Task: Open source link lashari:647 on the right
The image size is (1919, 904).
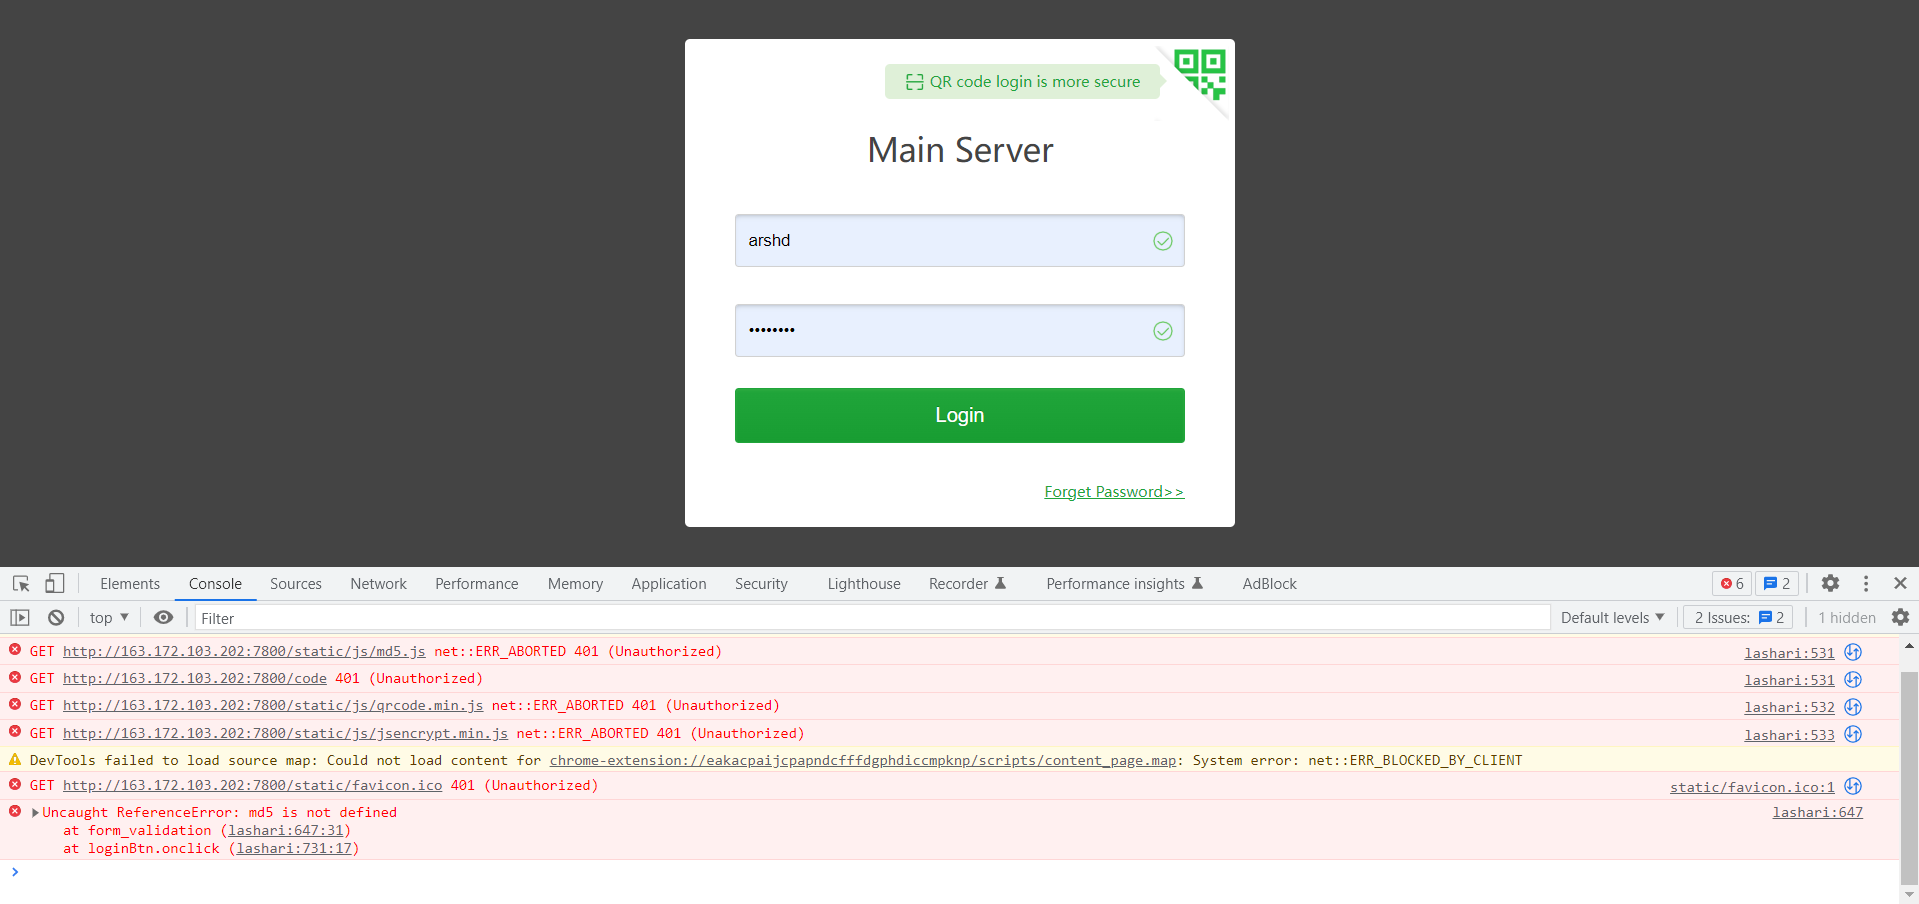Action: coord(1817,813)
